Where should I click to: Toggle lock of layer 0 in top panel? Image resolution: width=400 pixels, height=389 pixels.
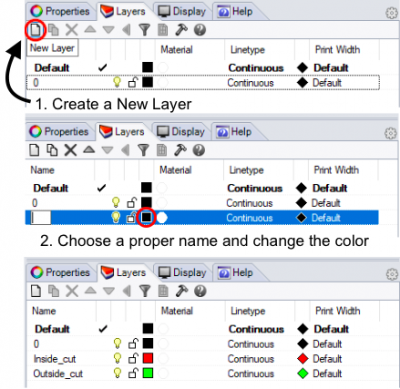(x=133, y=82)
